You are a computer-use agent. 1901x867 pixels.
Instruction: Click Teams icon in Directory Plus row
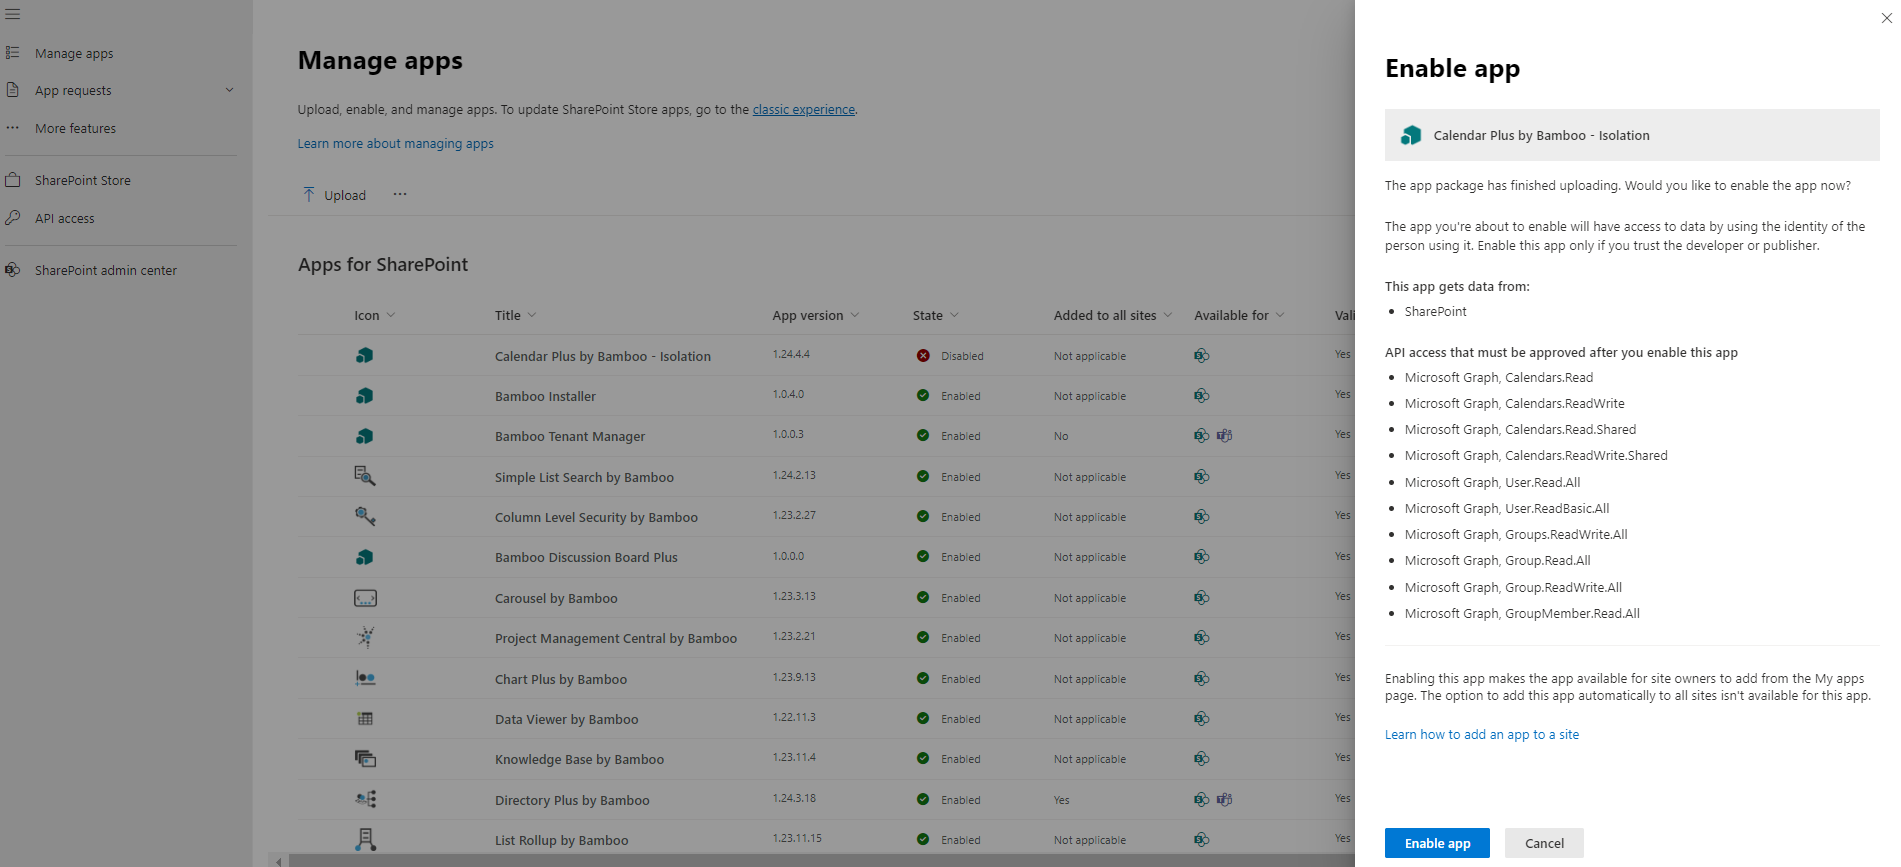[x=1224, y=799]
